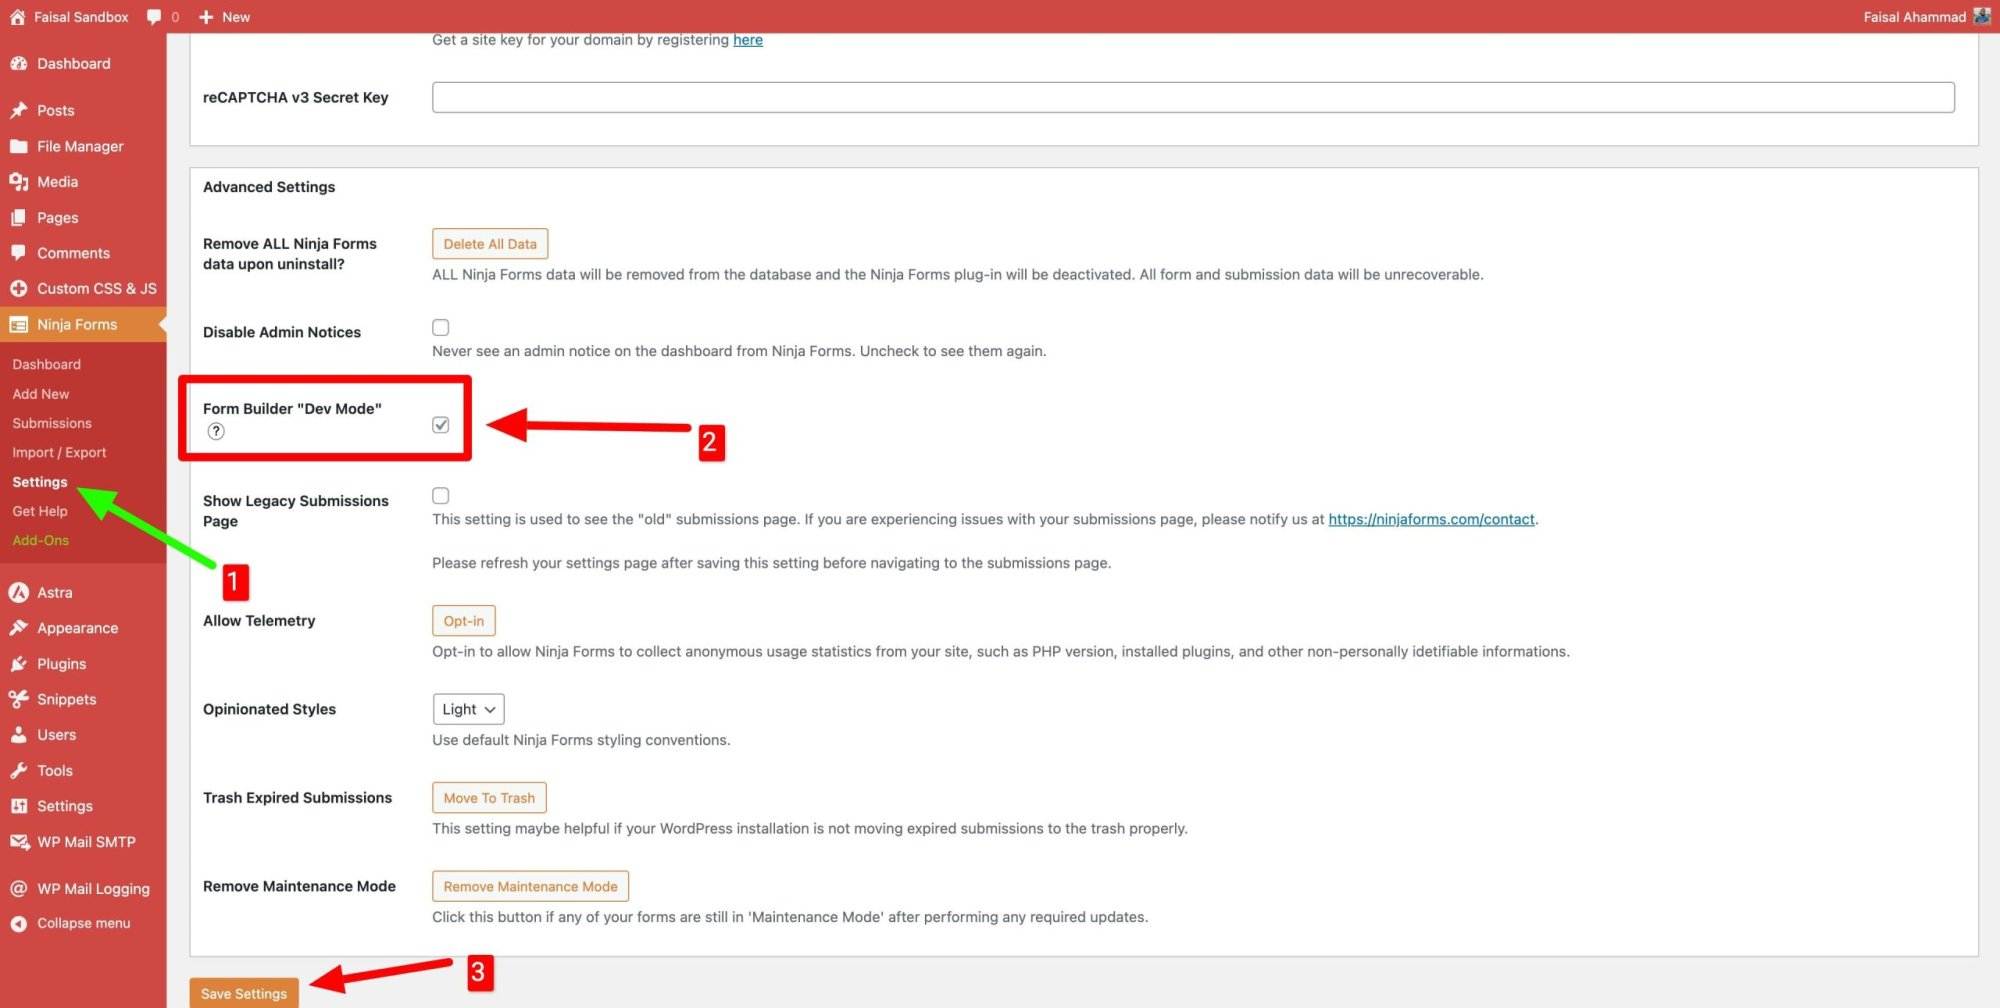Screen dimensions: 2000x1008
Task: Click the Plugins plug icon
Action: coord(18,664)
